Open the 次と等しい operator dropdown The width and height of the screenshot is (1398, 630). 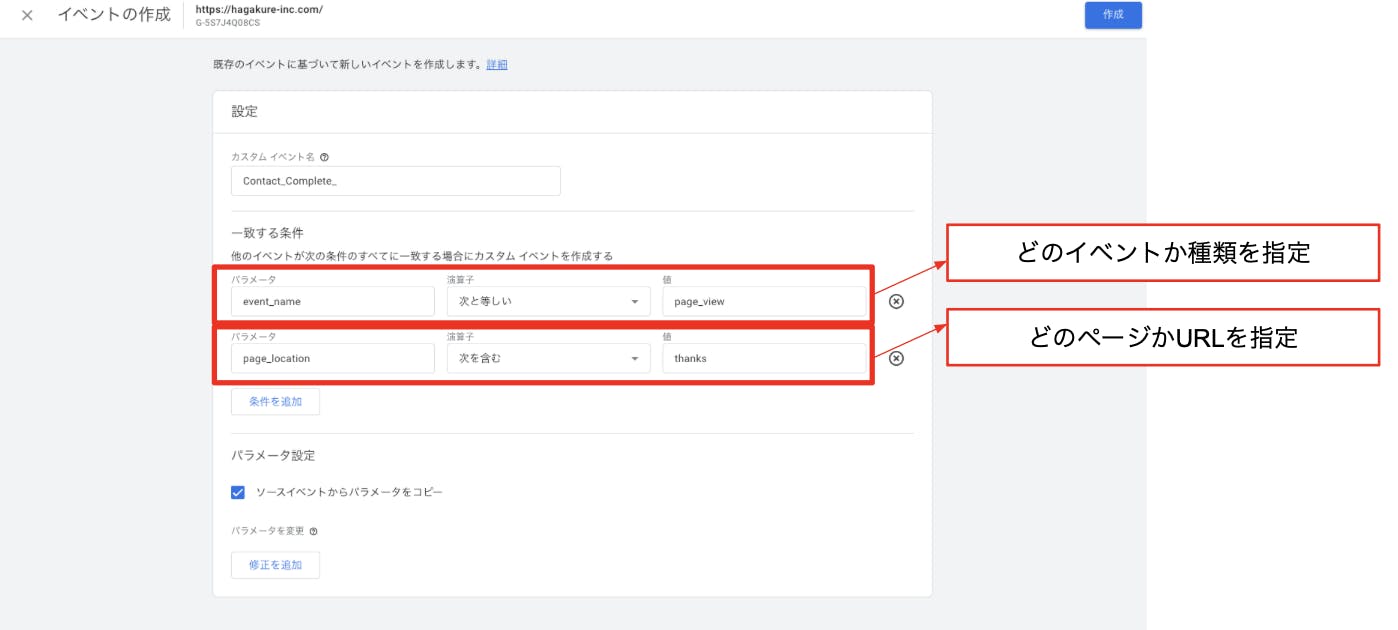point(547,302)
